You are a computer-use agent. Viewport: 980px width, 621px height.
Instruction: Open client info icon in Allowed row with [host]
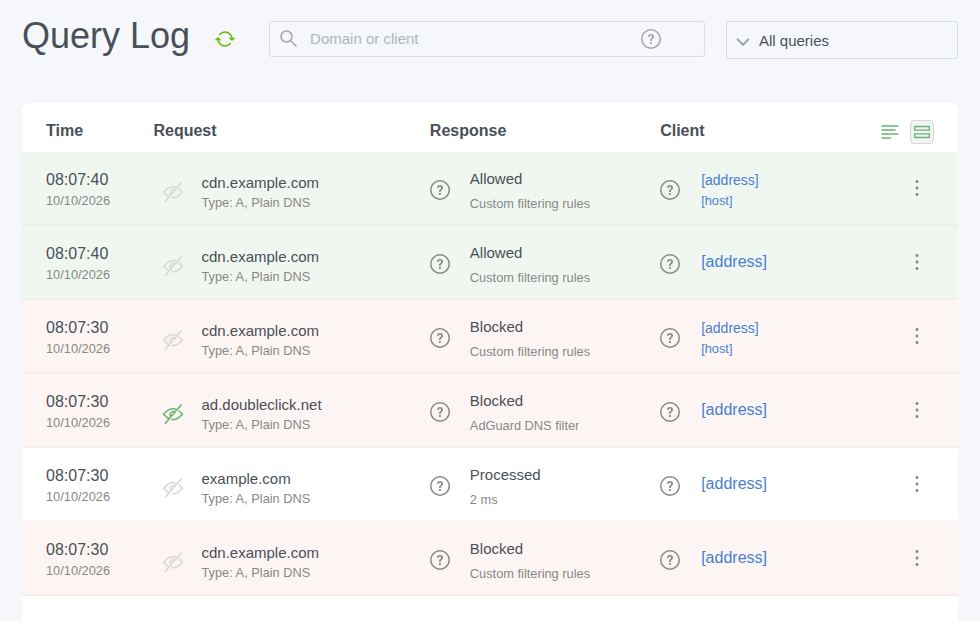(x=670, y=189)
